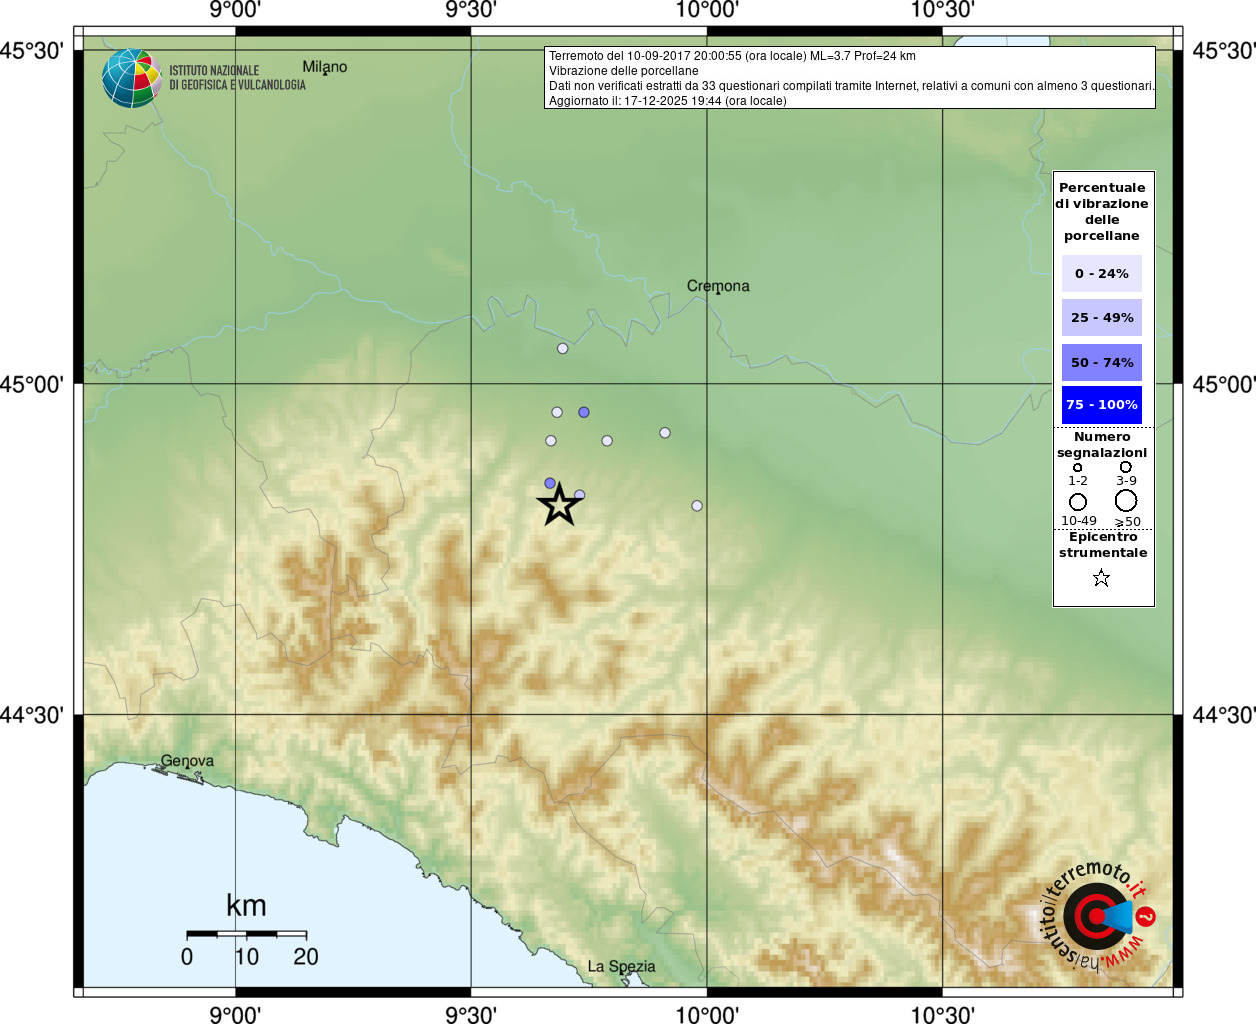Click the 'Numero segnalazioni' legend heading
The width and height of the screenshot is (1256, 1024).
tap(1102, 445)
